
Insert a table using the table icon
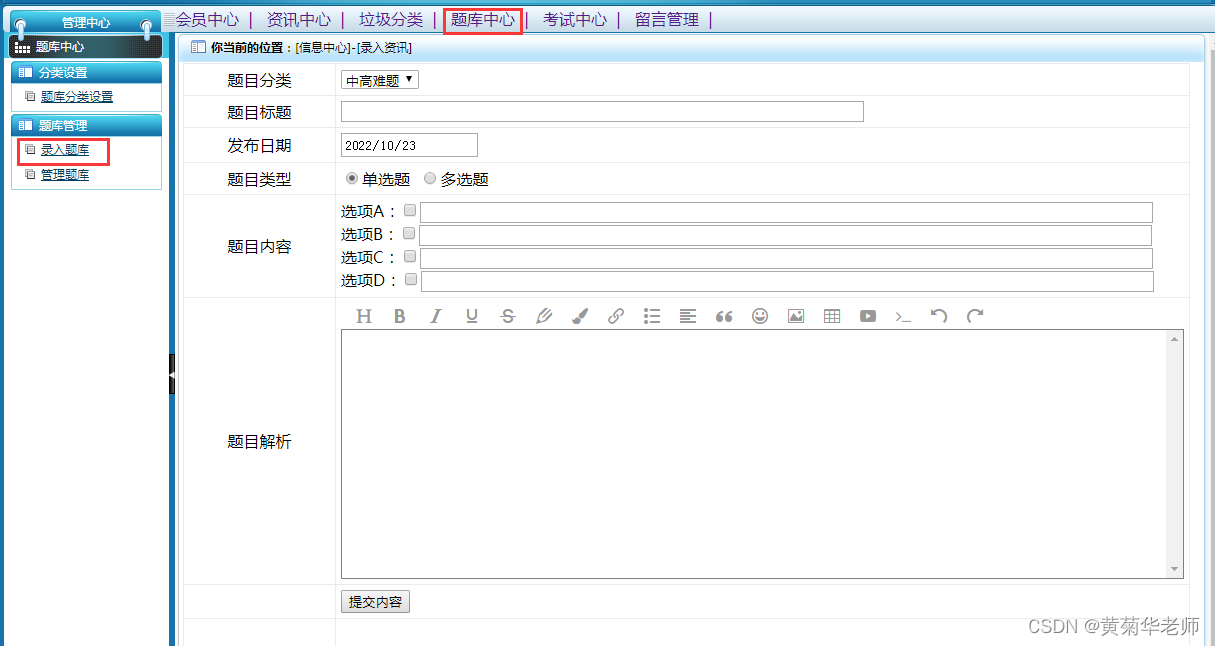(831, 316)
